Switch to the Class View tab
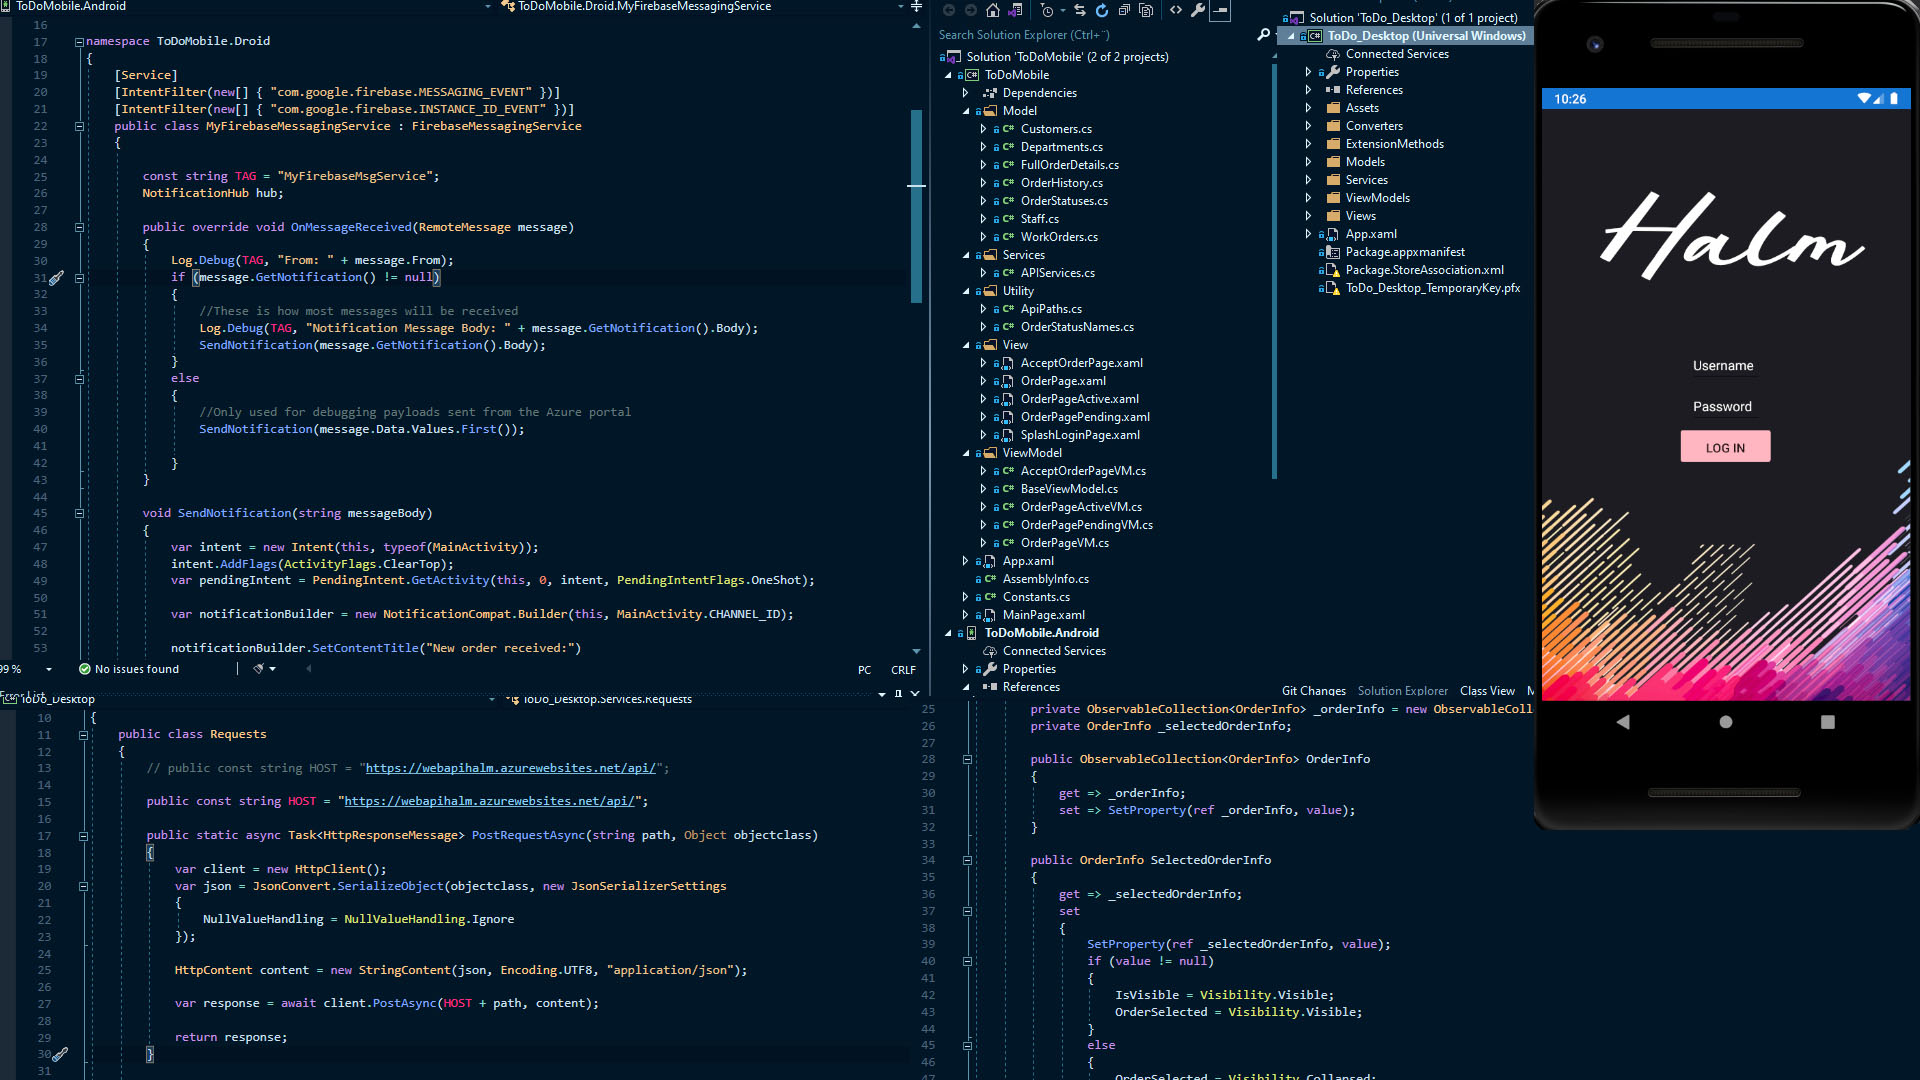The height and width of the screenshot is (1080, 1920). (1486, 691)
